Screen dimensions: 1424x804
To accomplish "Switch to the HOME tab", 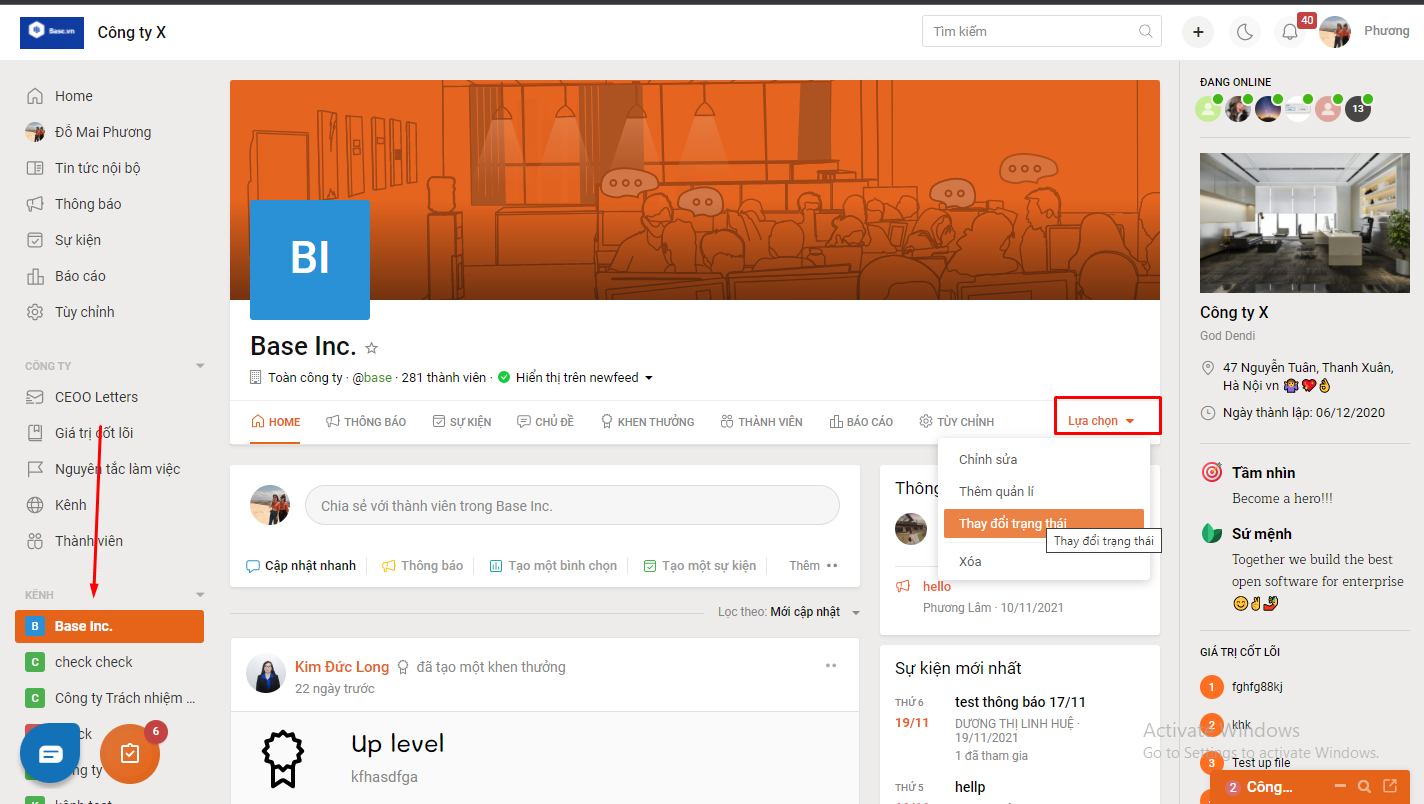I will pyautogui.click(x=276, y=422).
